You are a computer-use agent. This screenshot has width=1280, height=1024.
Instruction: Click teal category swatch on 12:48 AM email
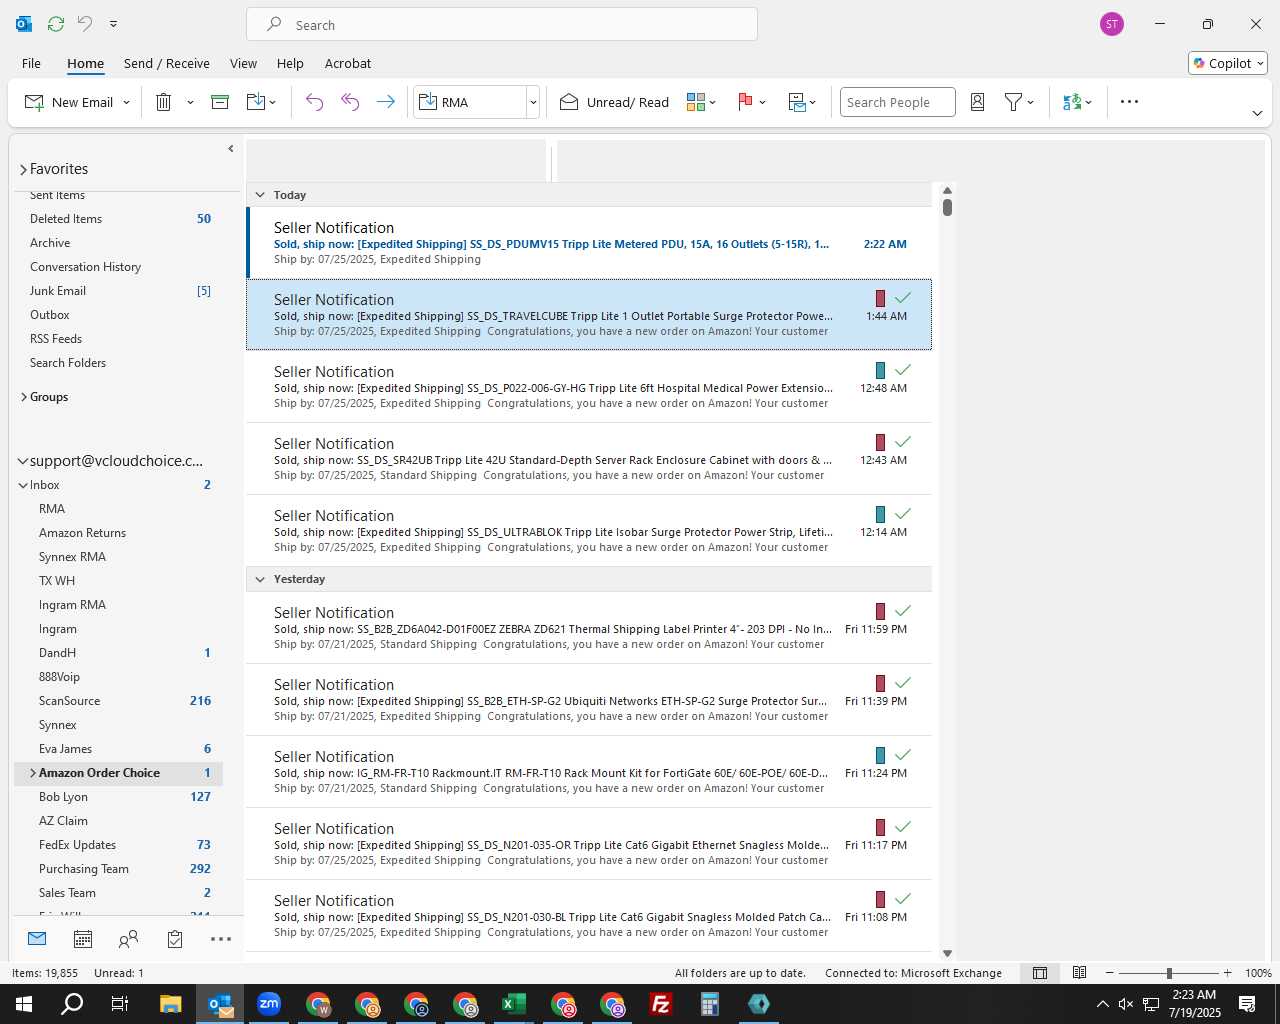pyautogui.click(x=880, y=370)
